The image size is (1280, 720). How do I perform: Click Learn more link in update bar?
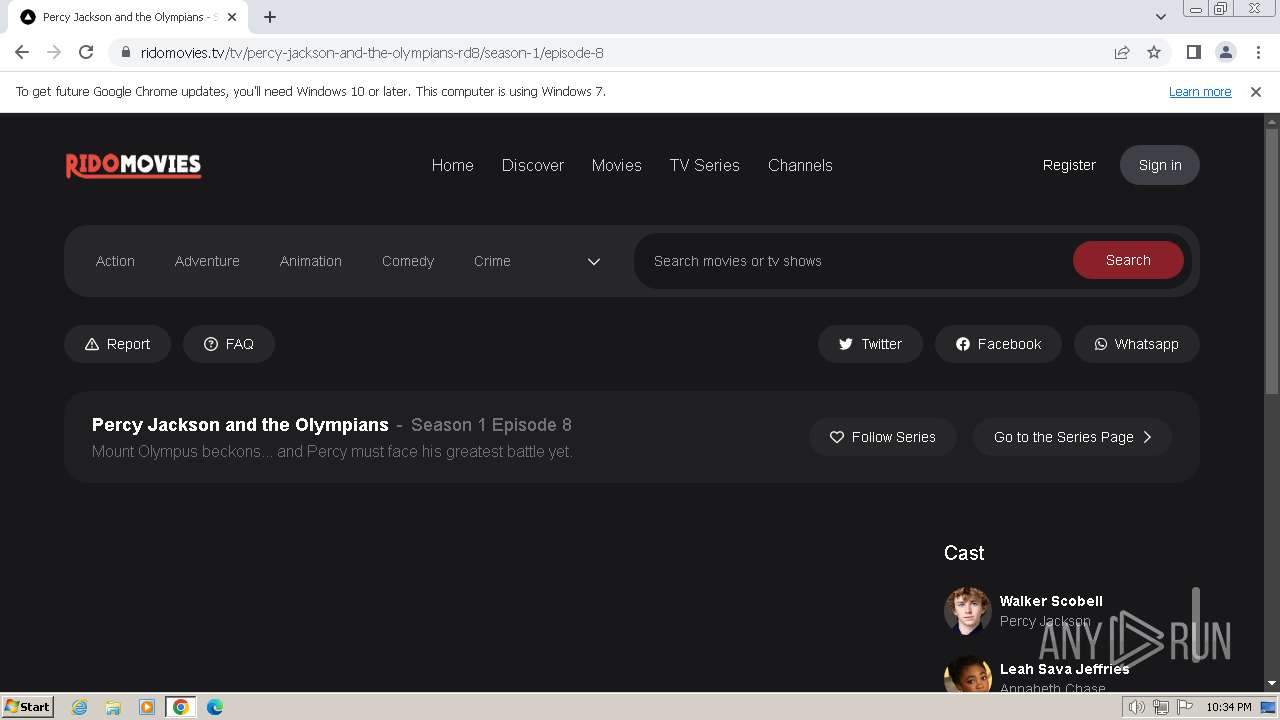coord(1200,91)
